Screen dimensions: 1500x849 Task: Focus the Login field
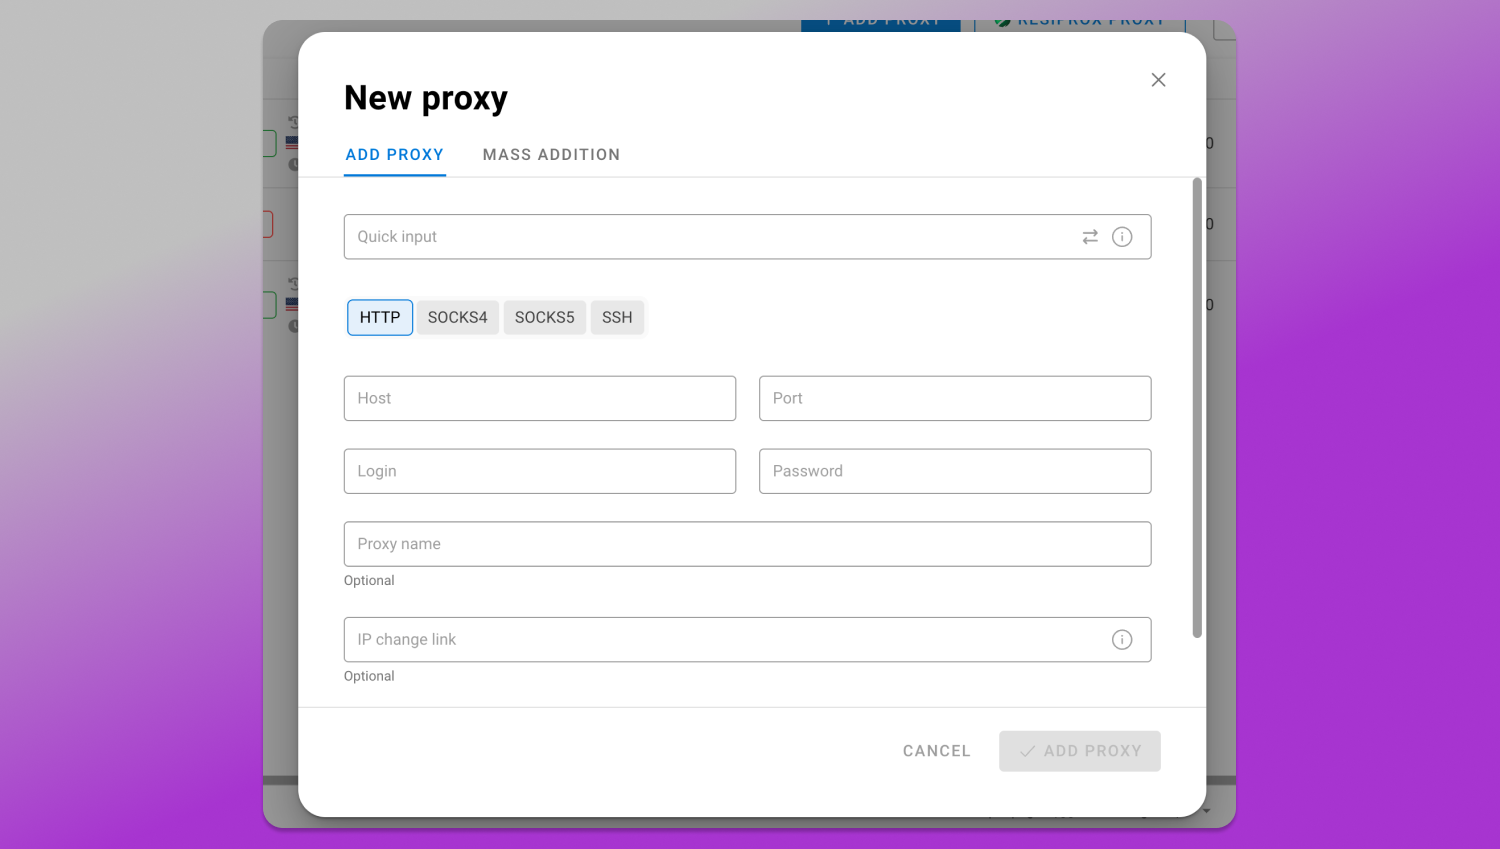[x=540, y=471]
